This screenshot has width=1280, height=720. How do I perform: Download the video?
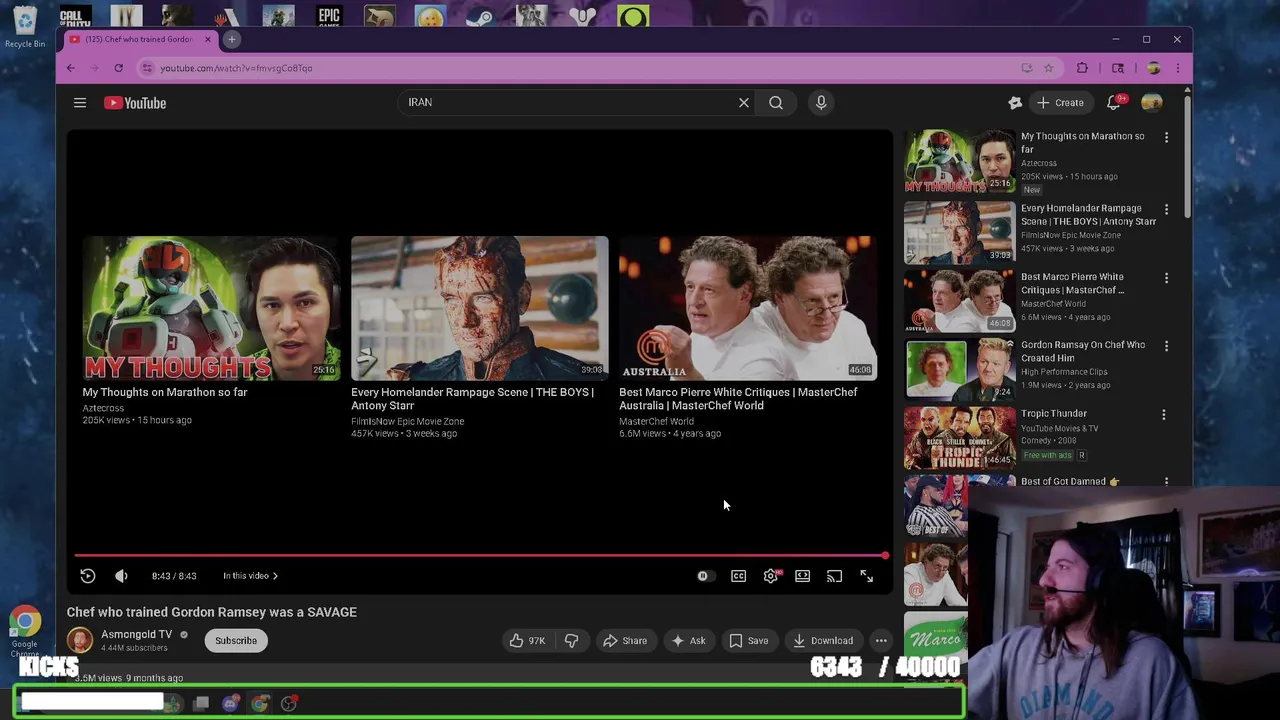[x=822, y=641]
